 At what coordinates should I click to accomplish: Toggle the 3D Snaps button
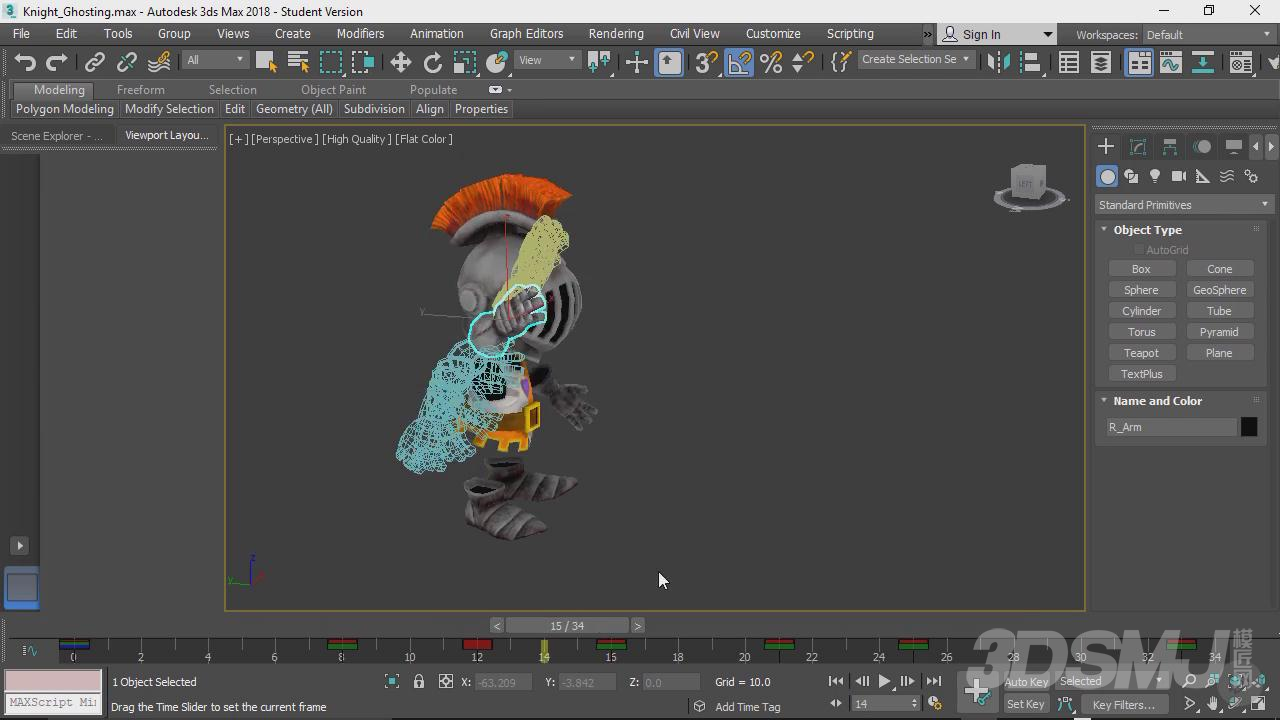[x=706, y=62]
